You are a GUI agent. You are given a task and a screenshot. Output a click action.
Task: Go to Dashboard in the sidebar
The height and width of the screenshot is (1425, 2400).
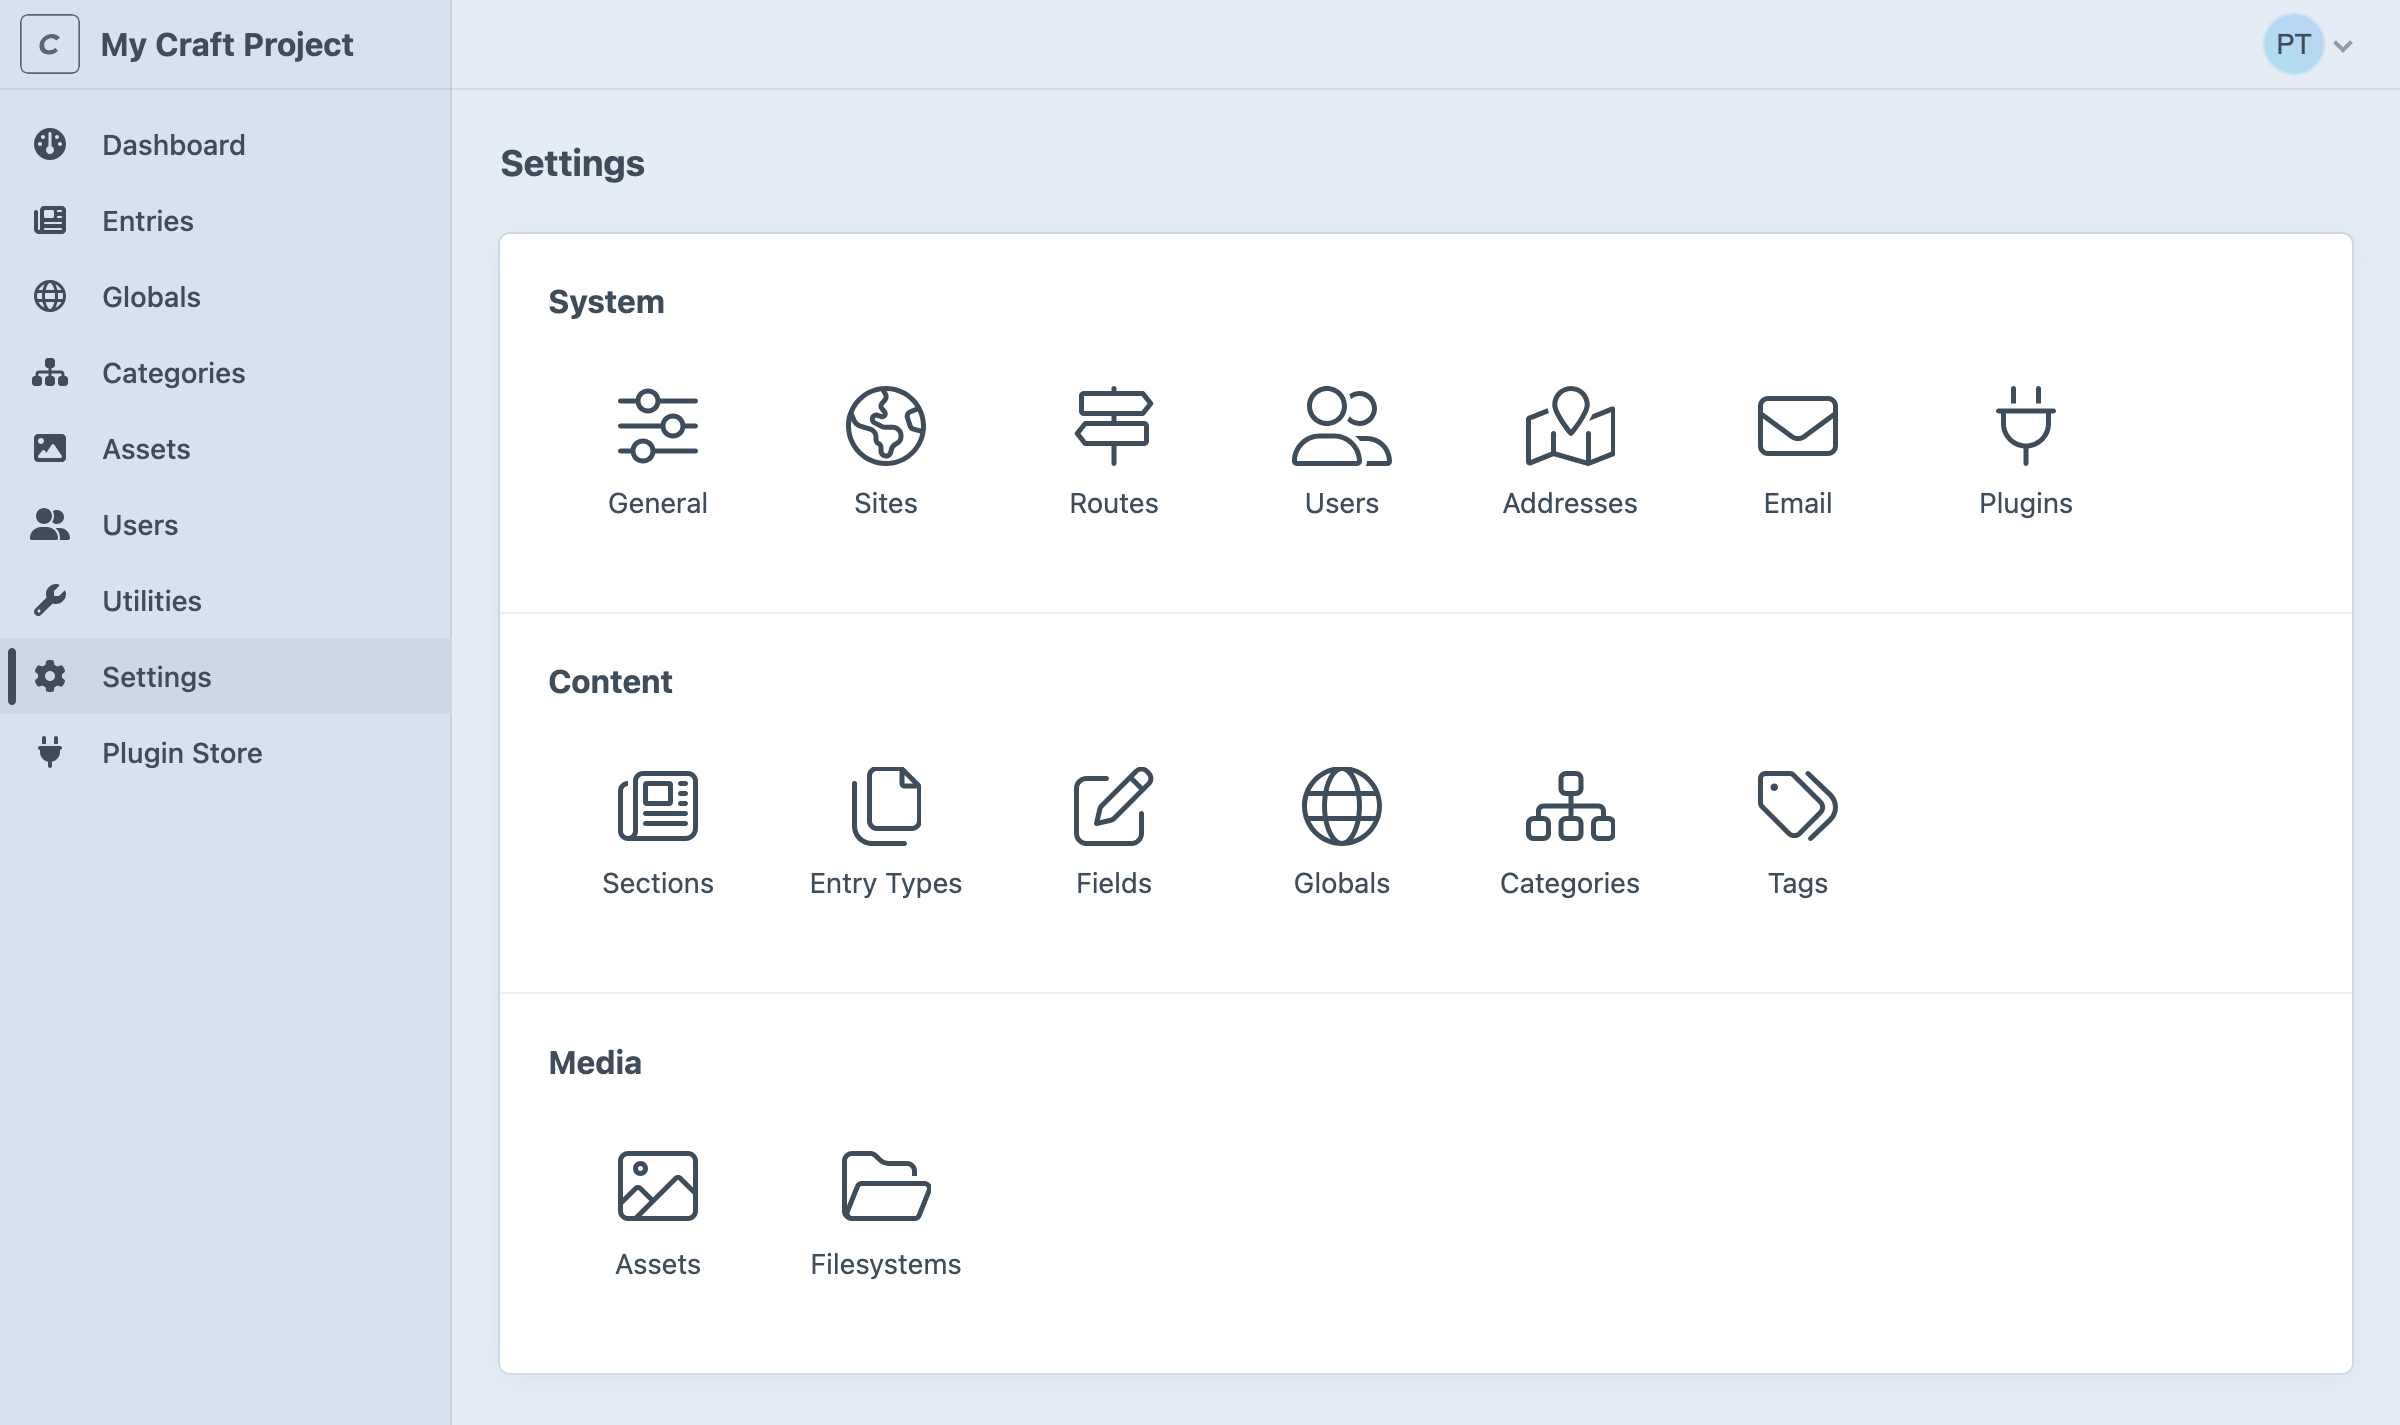coord(225,145)
